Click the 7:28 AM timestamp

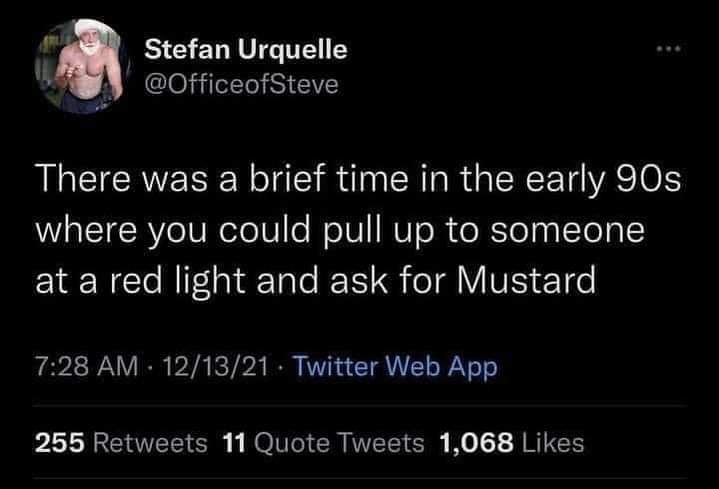click(86, 369)
